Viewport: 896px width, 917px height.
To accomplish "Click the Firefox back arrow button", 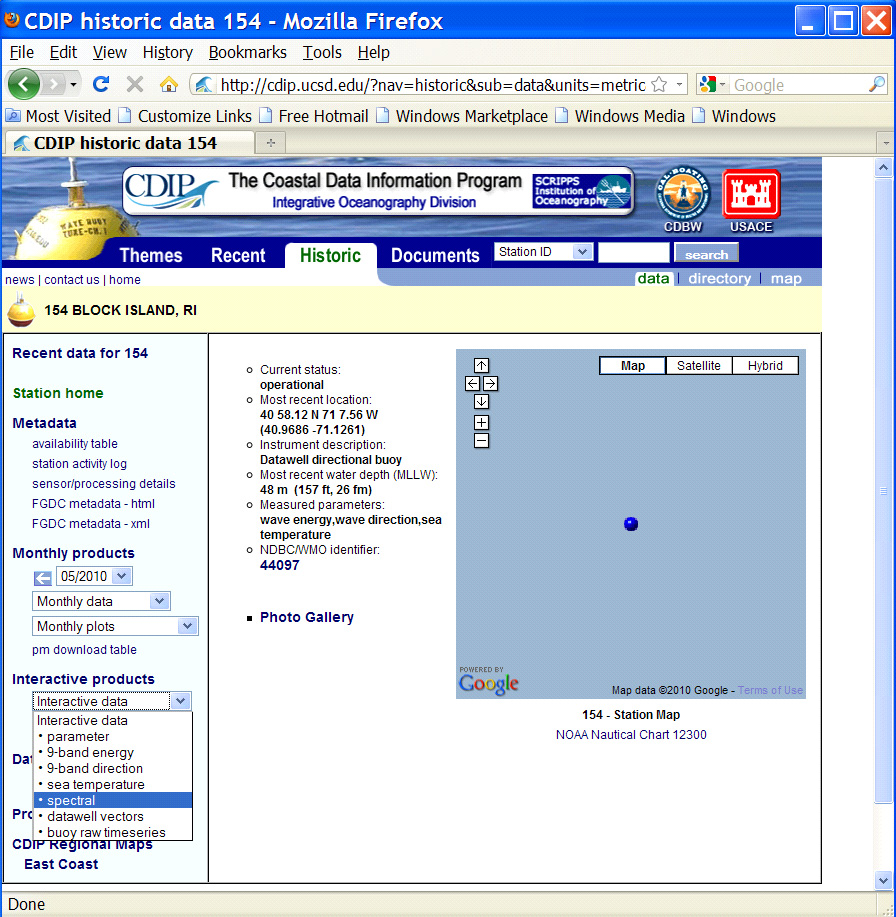I will point(23,85).
